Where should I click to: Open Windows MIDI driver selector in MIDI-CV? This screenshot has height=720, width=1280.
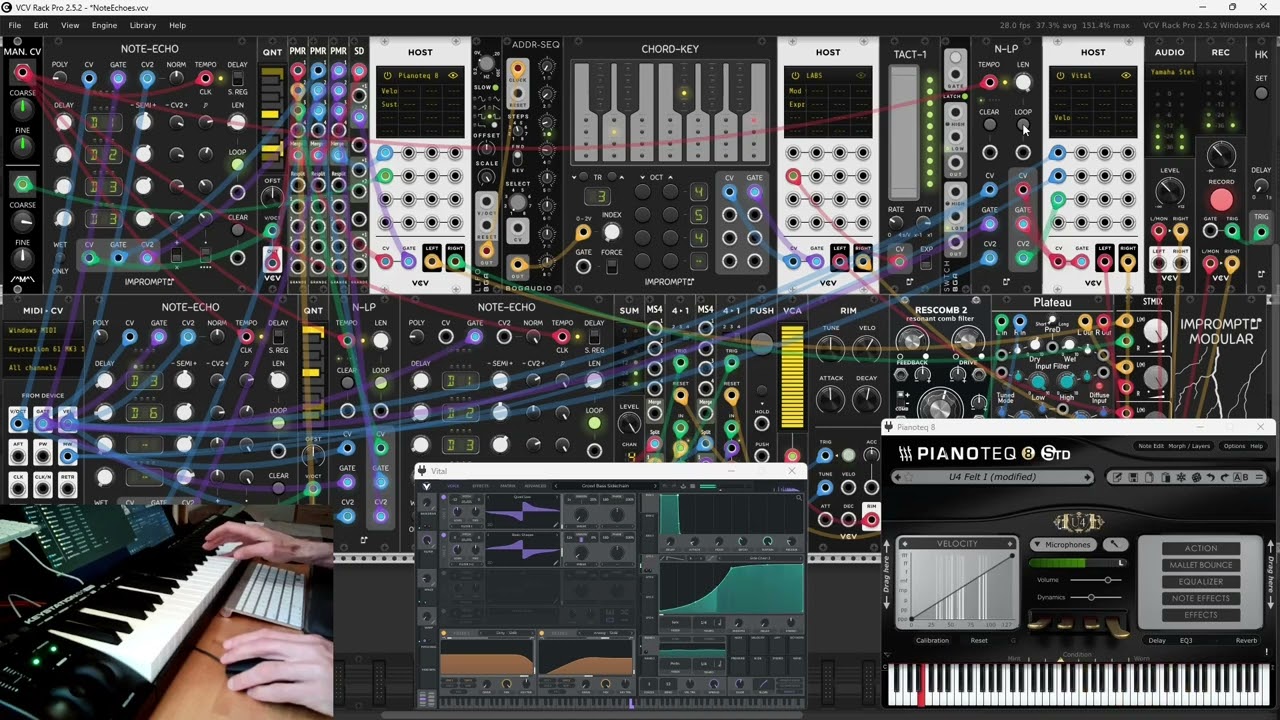pyautogui.click(x=41, y=330)
